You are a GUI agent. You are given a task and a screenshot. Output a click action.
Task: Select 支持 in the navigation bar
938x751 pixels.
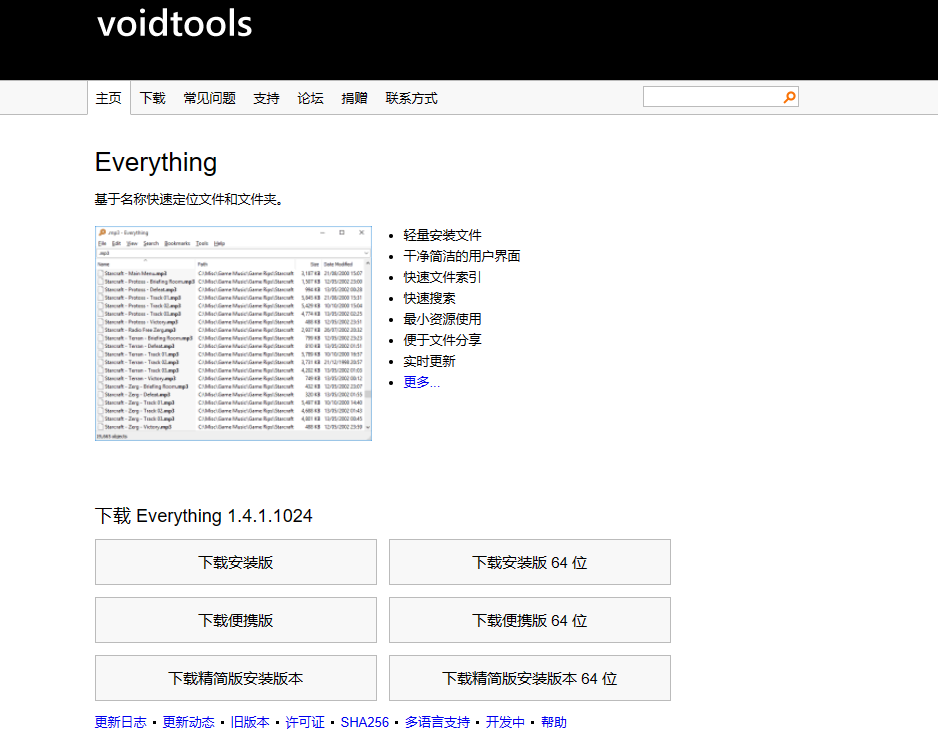pos(266,98)
